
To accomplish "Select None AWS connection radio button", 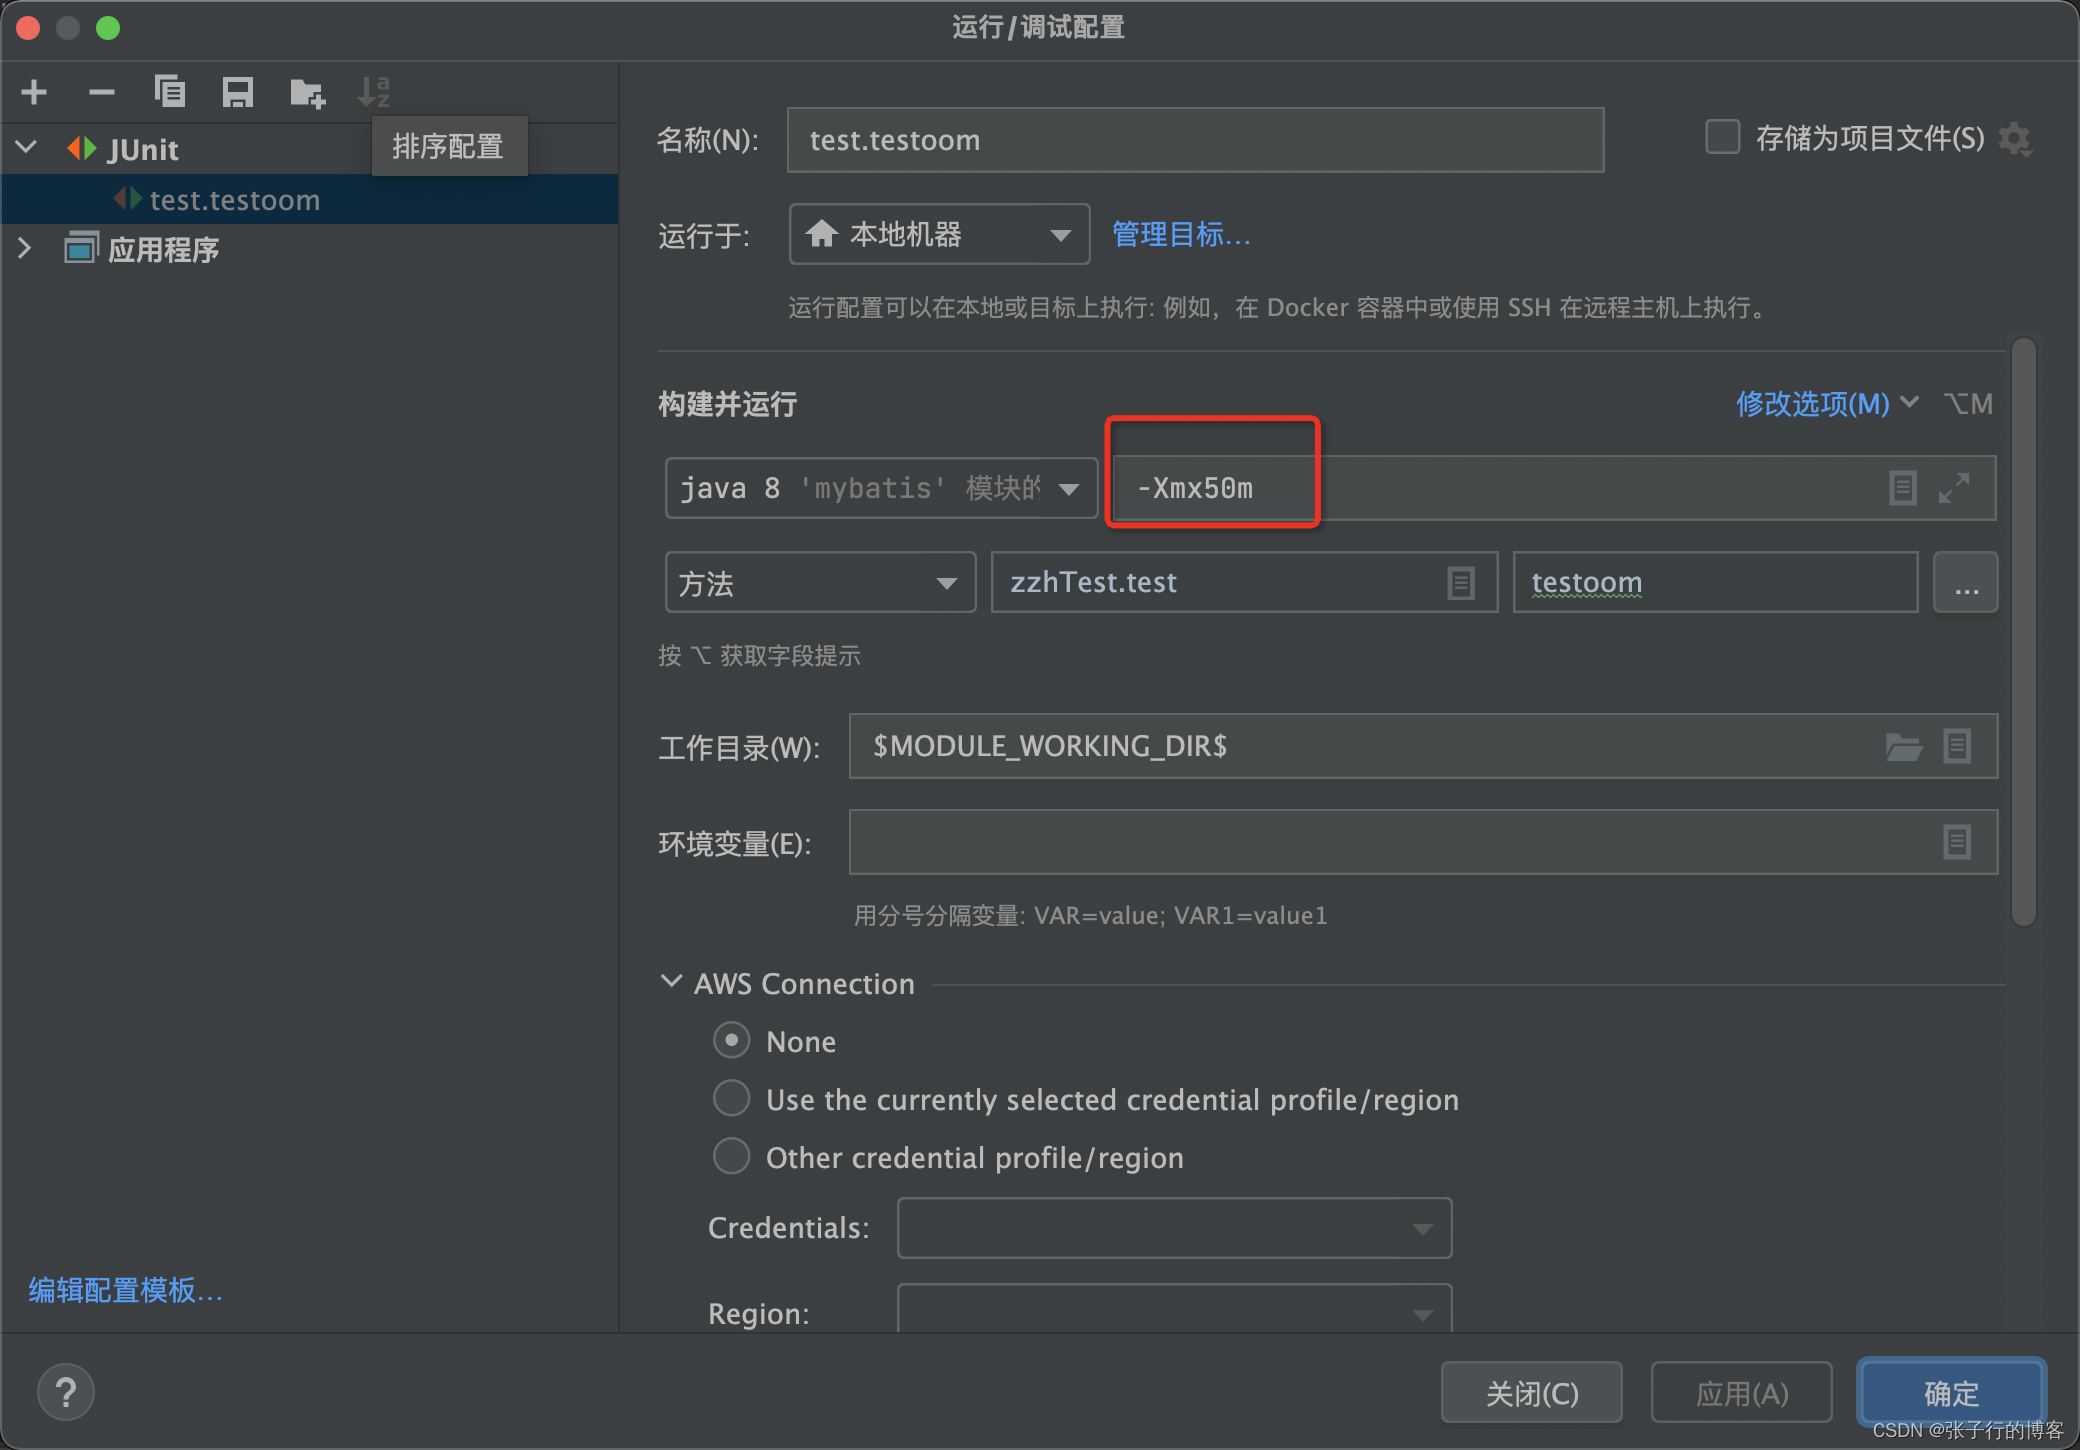I will click(731, 1040).
